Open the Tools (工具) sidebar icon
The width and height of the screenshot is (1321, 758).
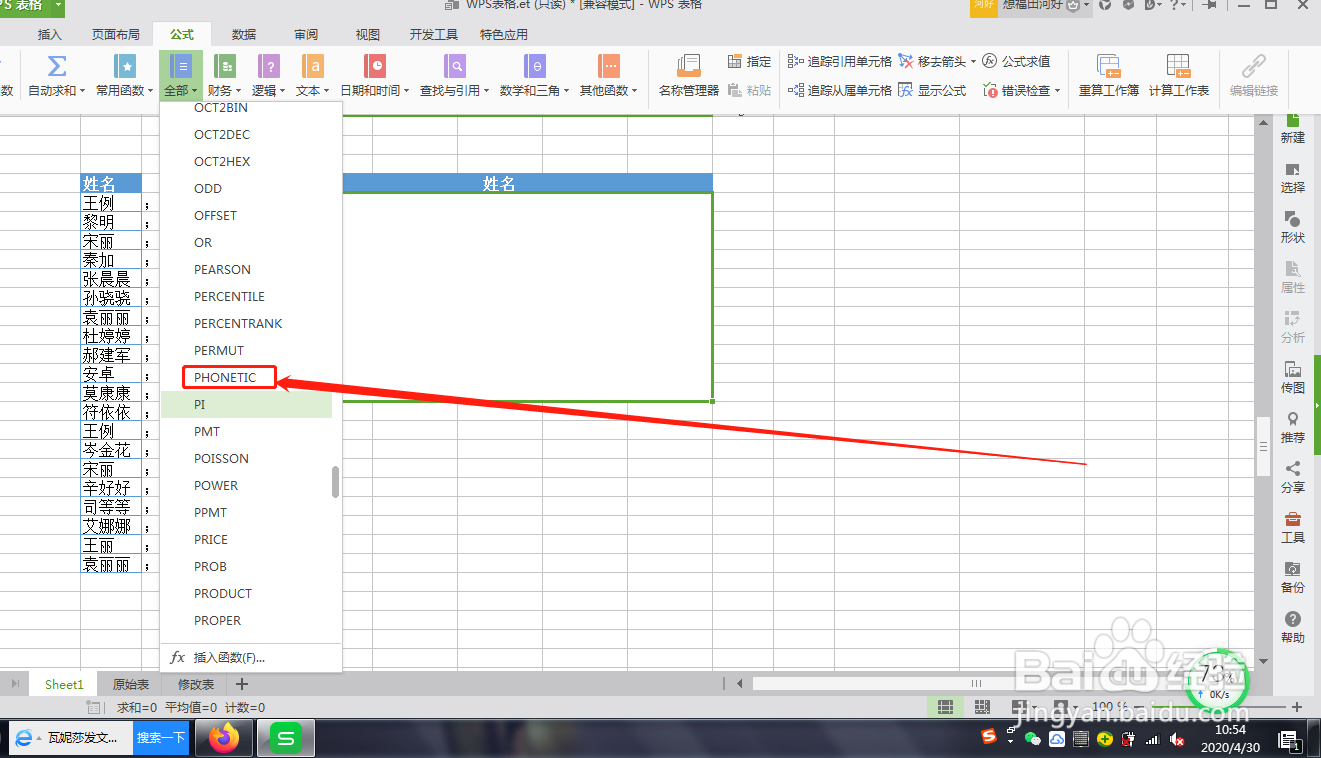(1293, 528)
